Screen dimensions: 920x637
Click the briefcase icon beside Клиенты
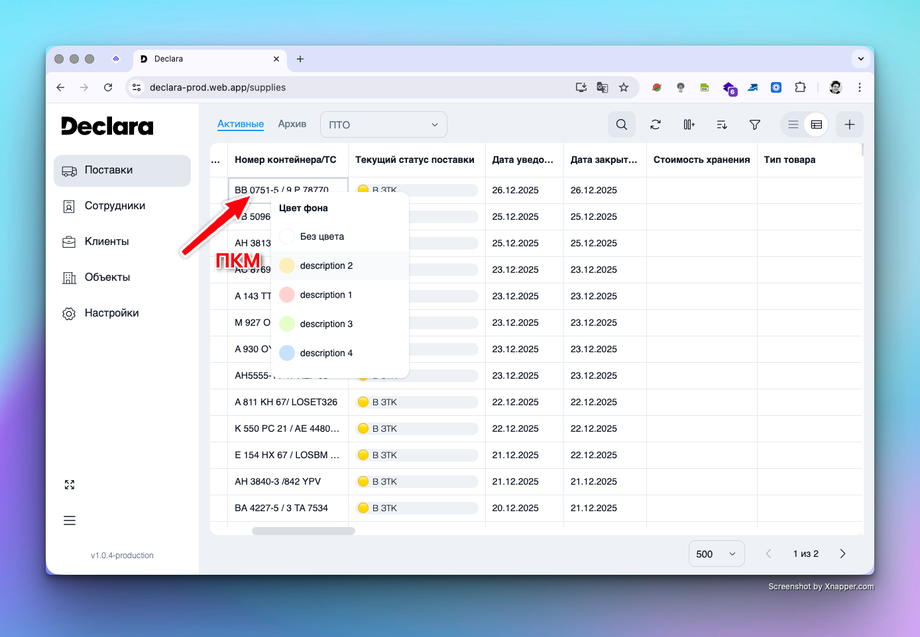click(x=69, y=242)
